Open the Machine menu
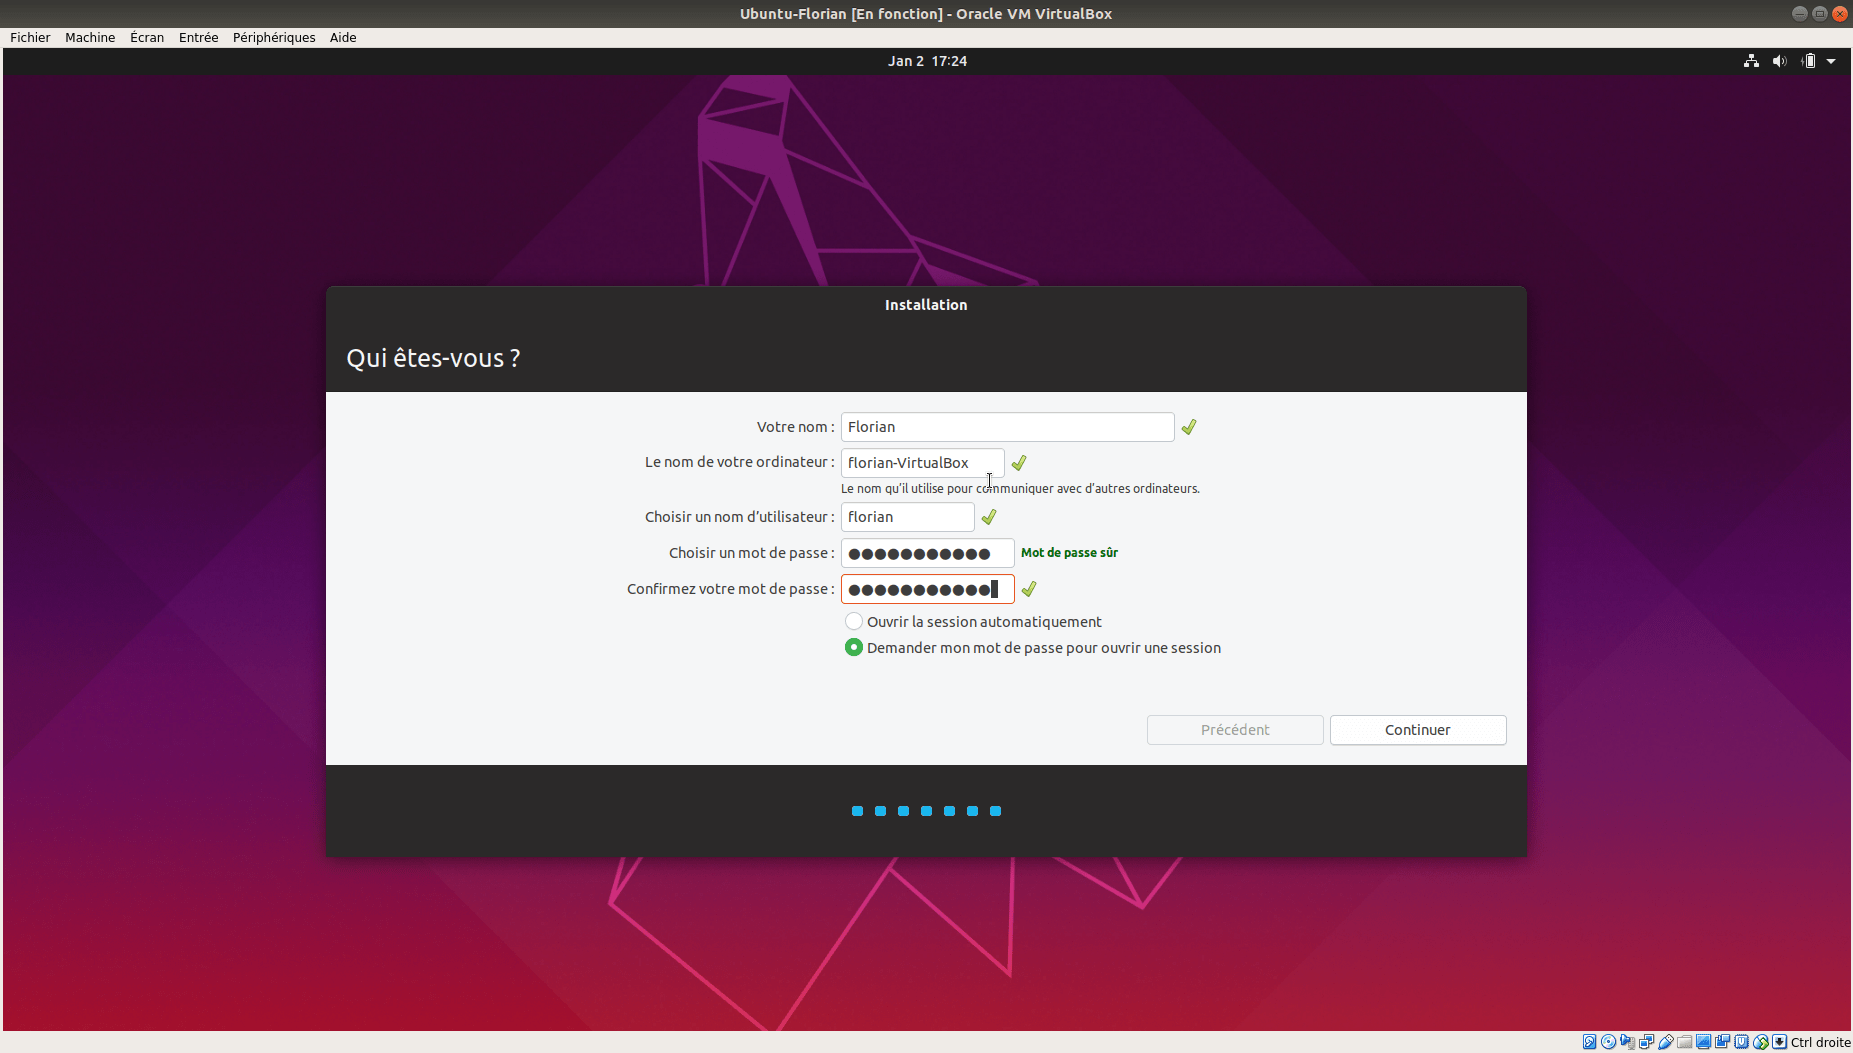This screenshot has width=1853, height=1053. pyautogui.click(x=90, y=37)
